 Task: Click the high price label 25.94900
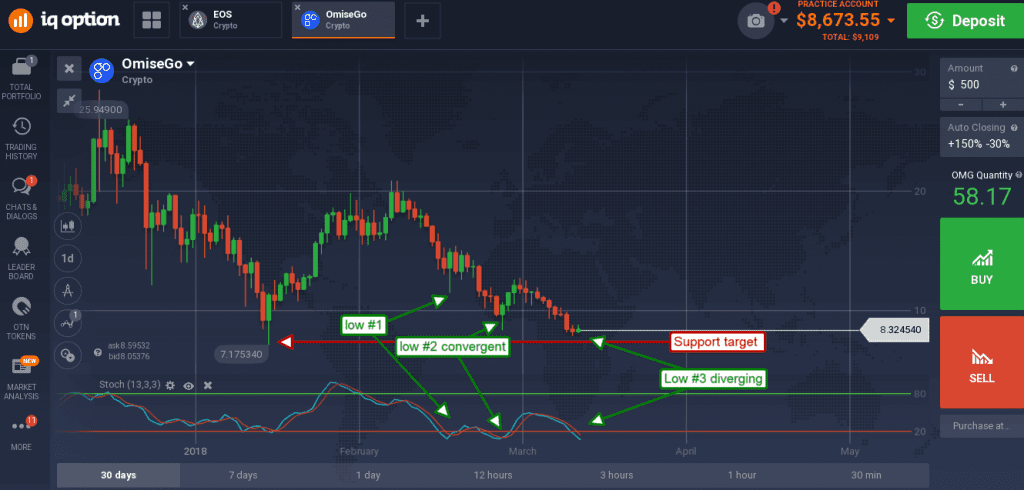[x=102, y=110]
